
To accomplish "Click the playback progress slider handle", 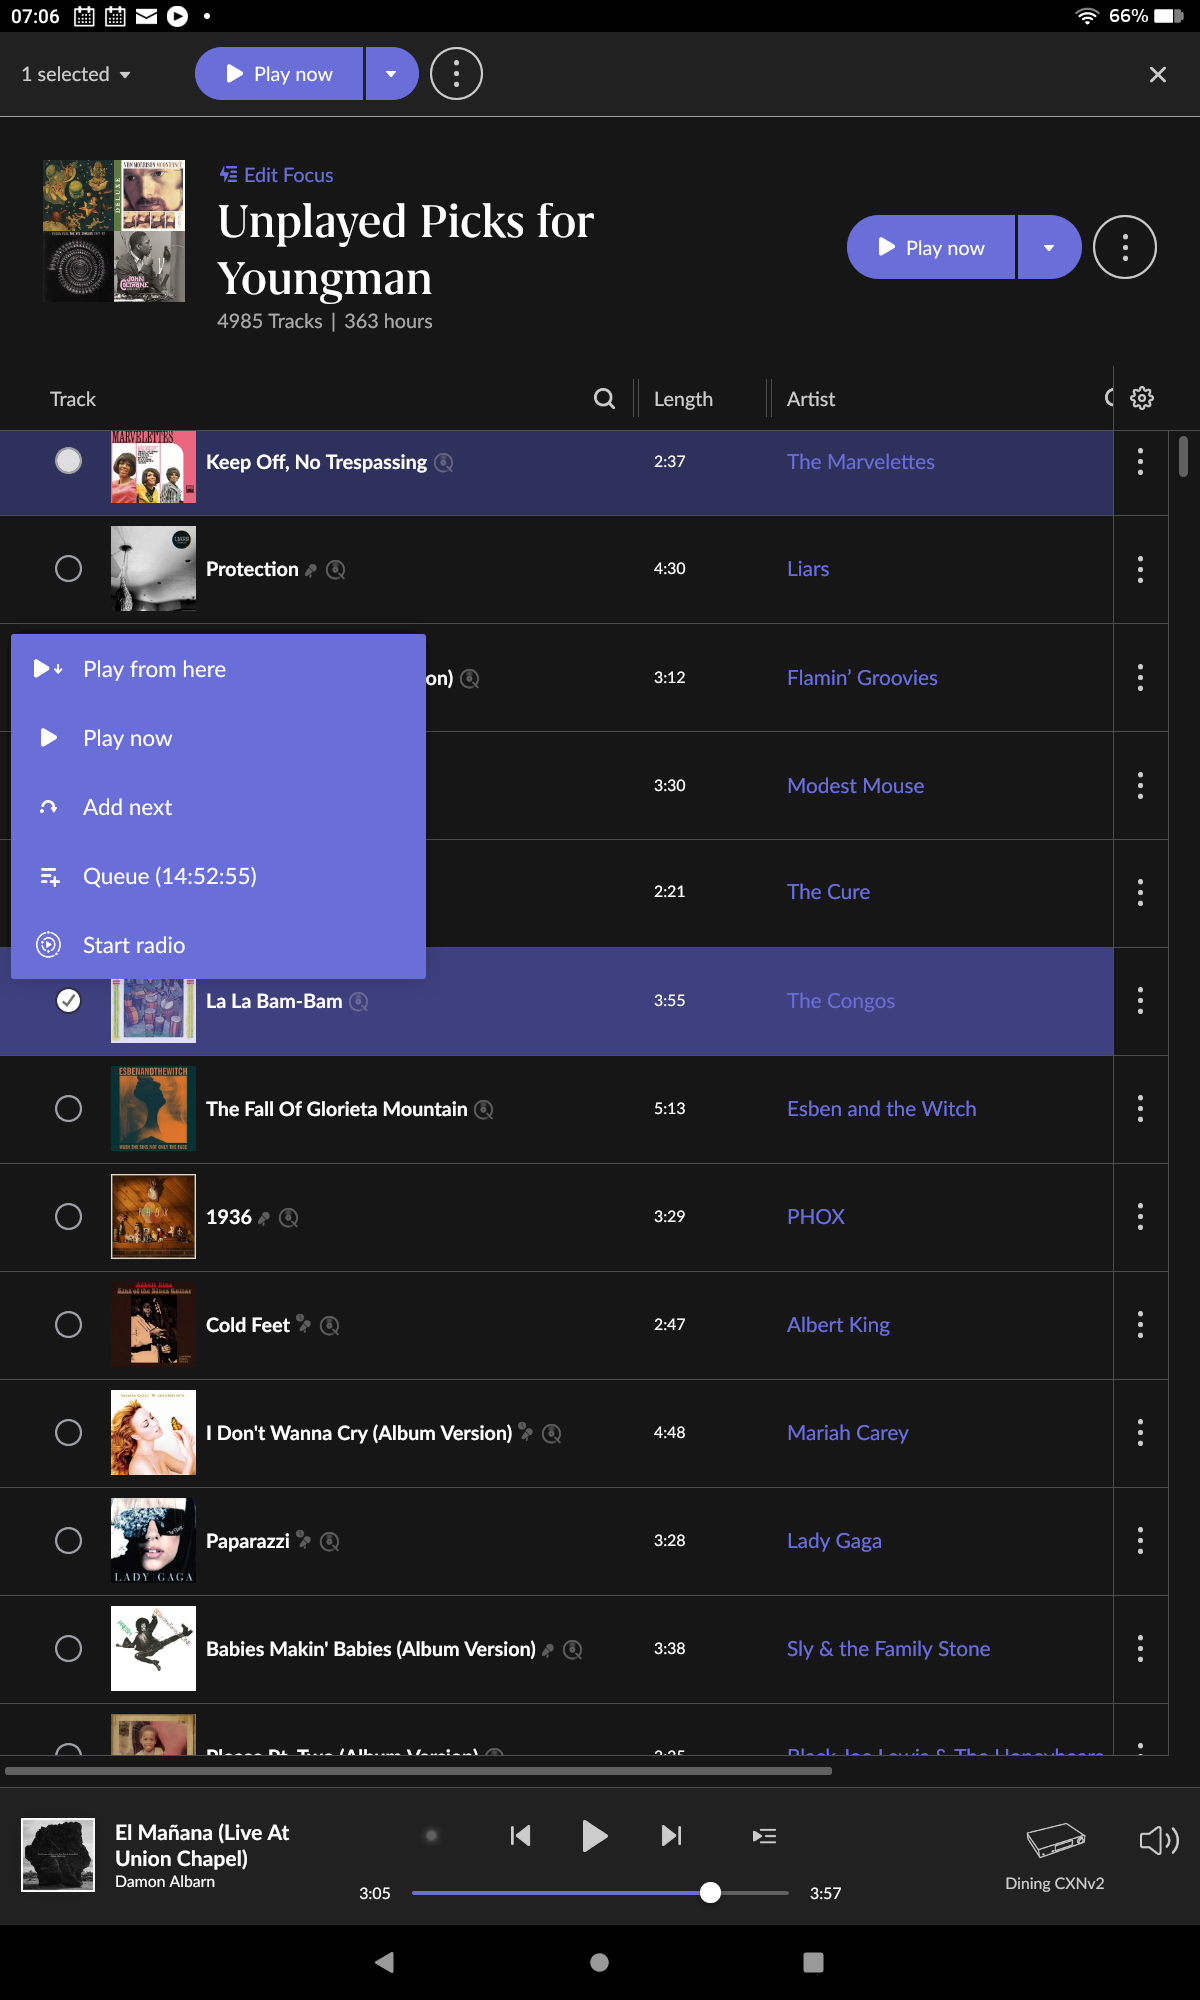I will 710,1892.
